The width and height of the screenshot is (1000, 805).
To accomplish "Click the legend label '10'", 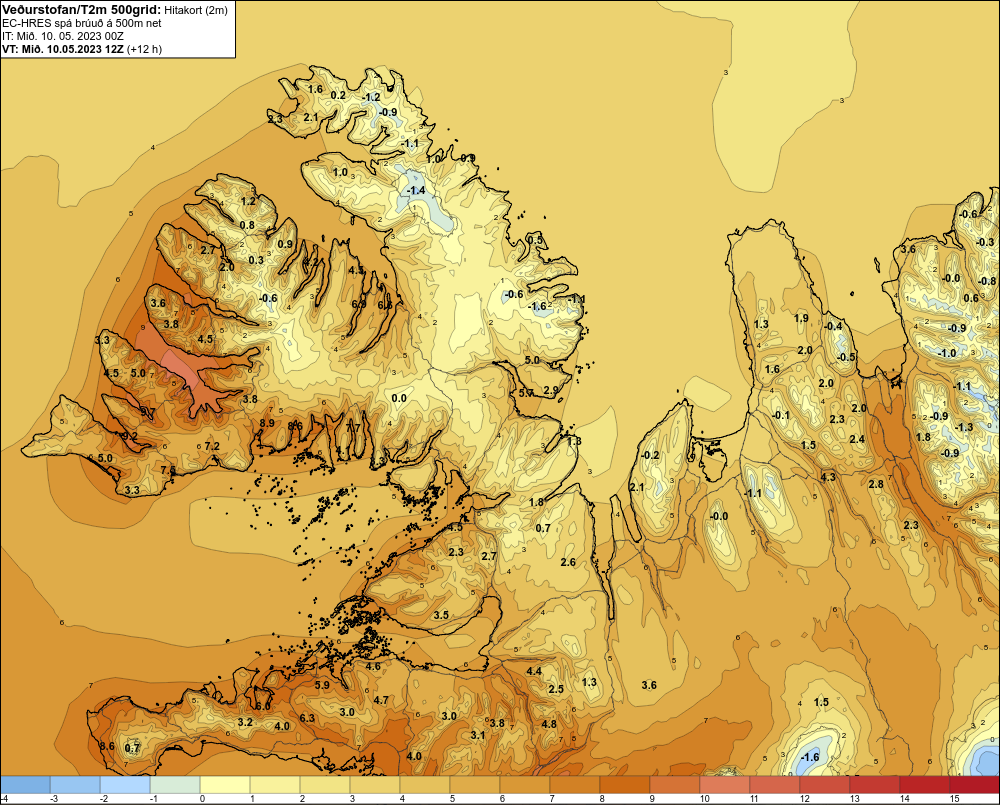I will coord(705,799).
